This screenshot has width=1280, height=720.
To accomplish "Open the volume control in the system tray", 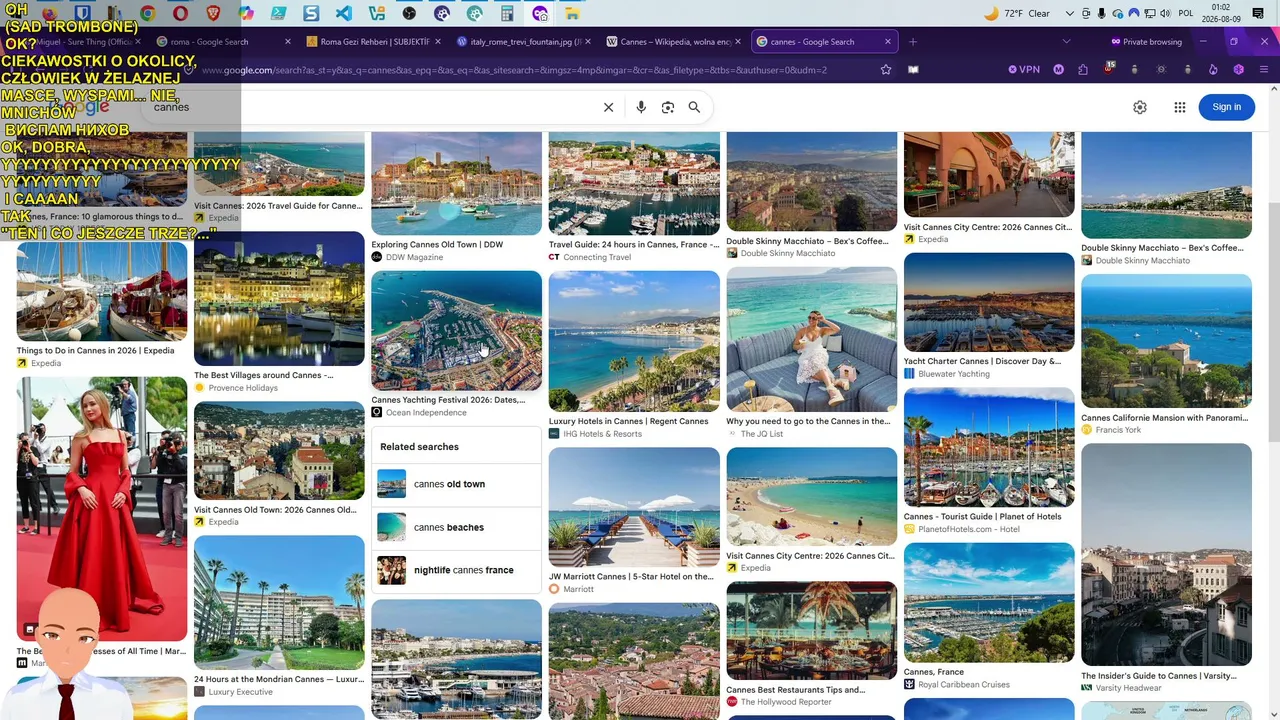I will tap(1165, 14).
